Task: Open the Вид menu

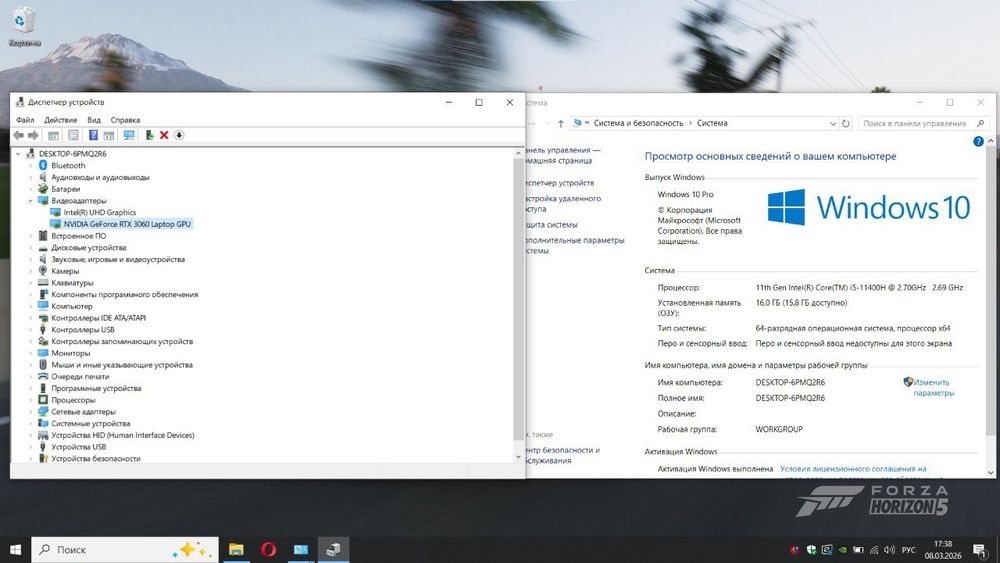Action: 94,120
